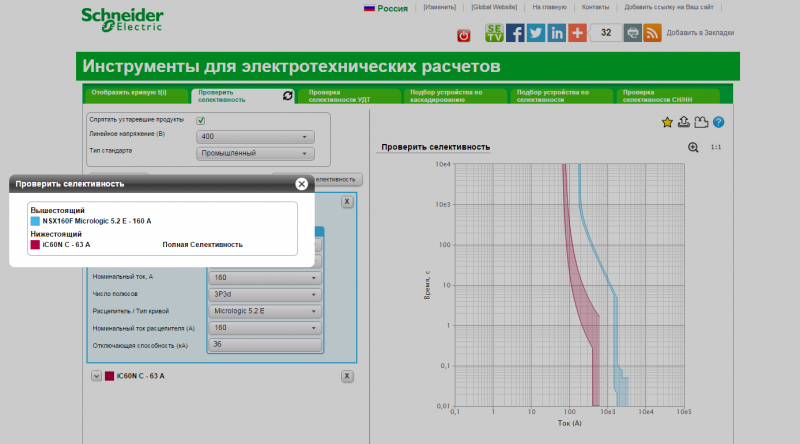
Task: Click NSX160F Micrologic 5.2 E - 160 A text
Action: (97, 221)
